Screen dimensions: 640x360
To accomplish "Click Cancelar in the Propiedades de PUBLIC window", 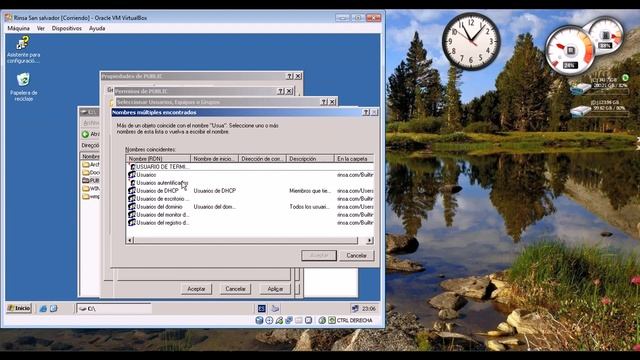I will click(236, 289).
